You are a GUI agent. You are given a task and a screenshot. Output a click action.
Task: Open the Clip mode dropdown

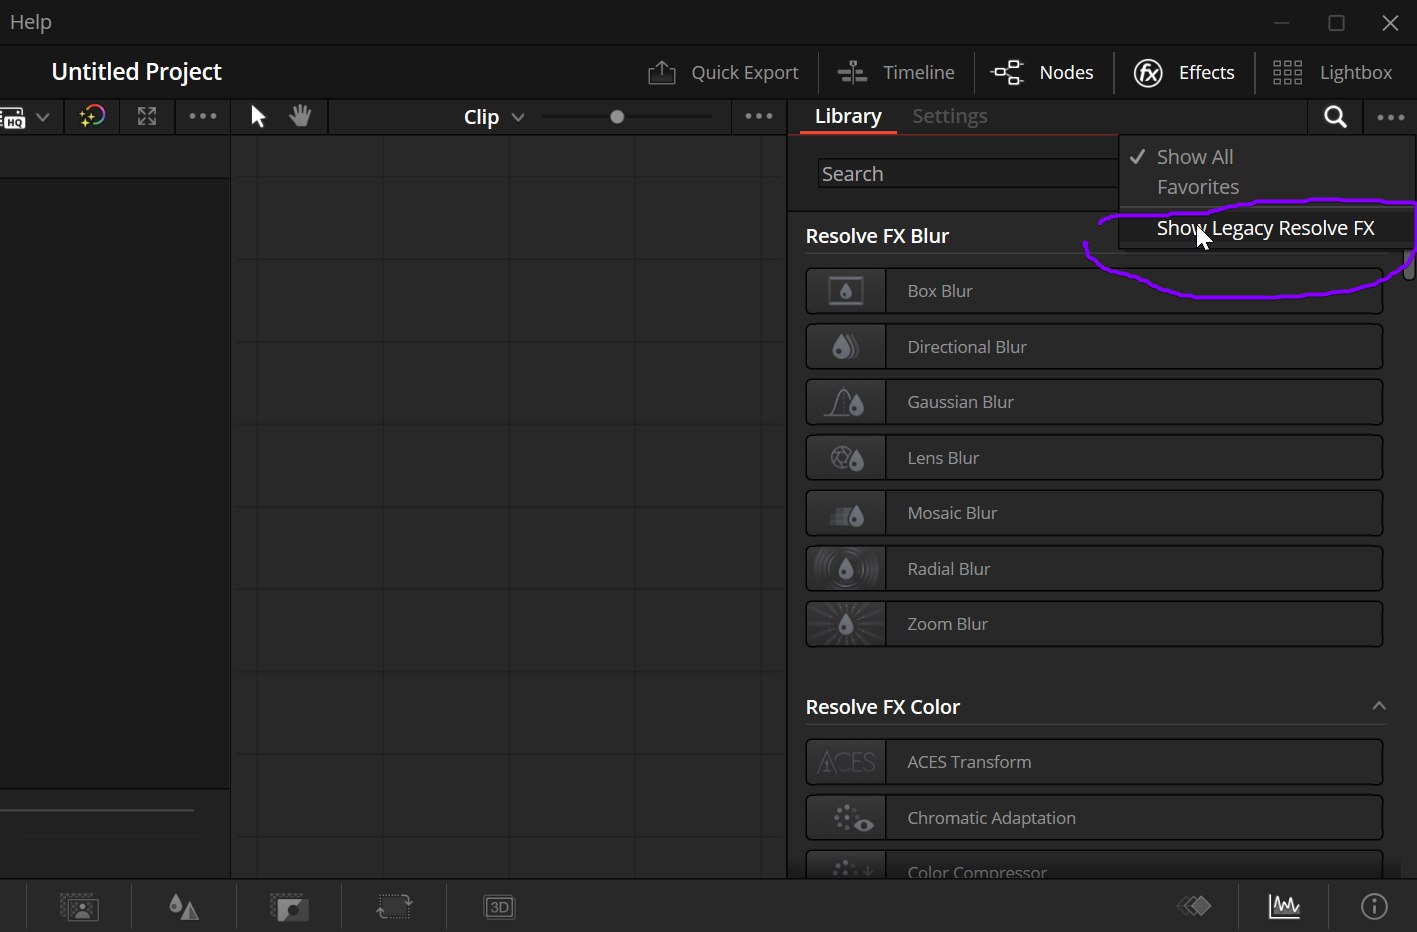[x=494, y=117]
